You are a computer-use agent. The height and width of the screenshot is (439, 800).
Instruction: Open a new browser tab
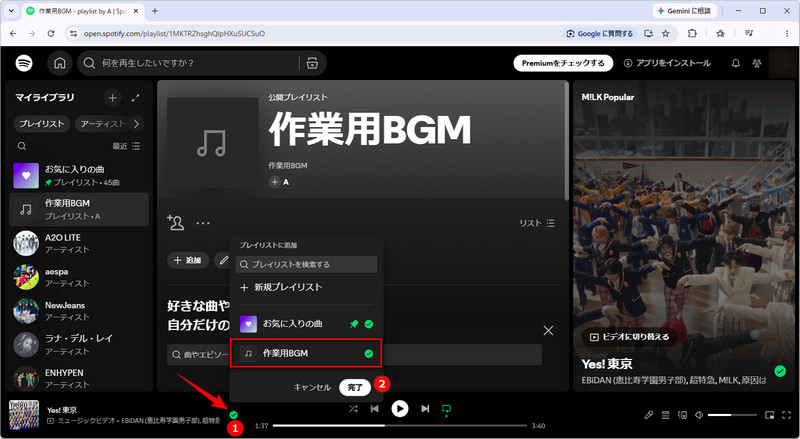pos(155,11)
